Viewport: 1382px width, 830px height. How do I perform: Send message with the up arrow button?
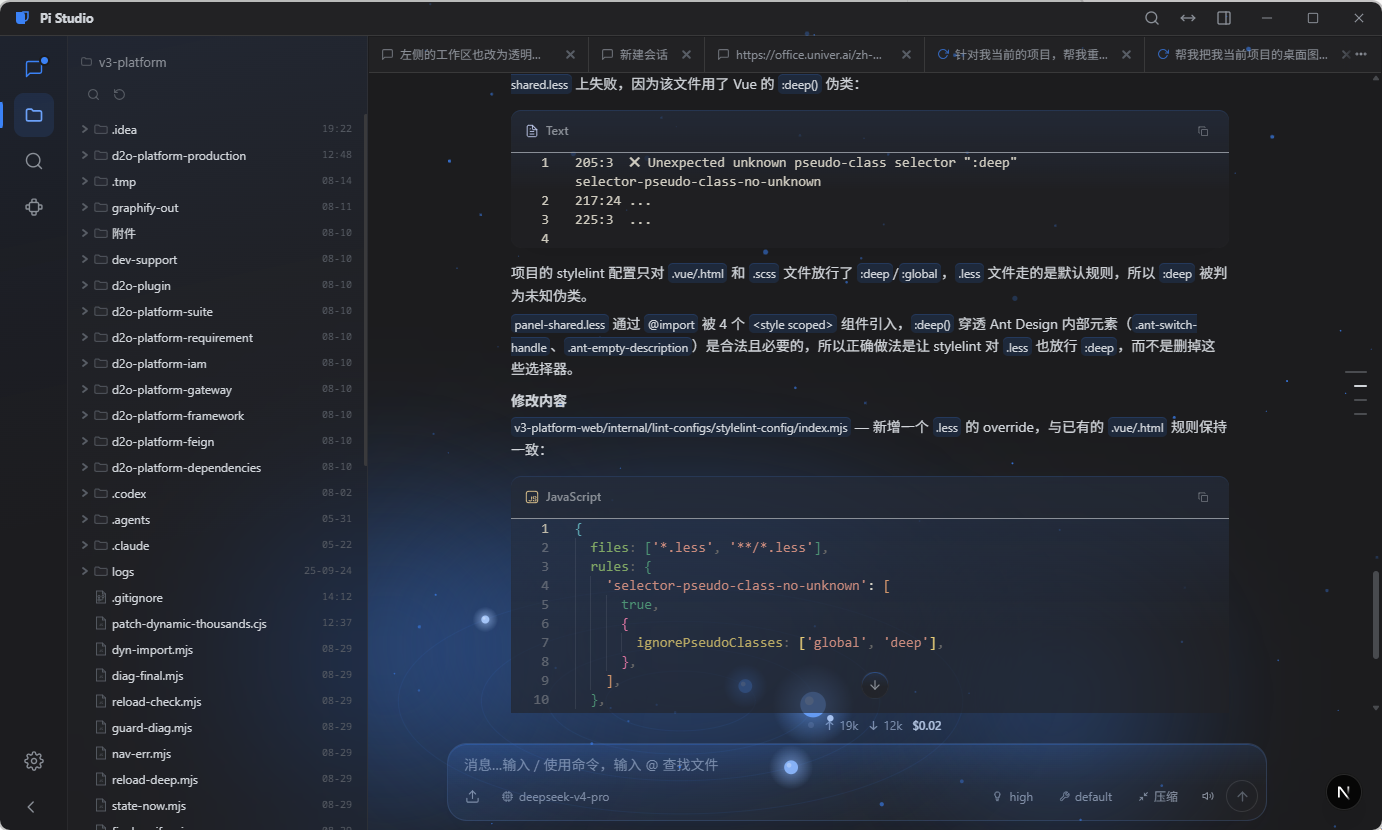(x=1243, y=797)
